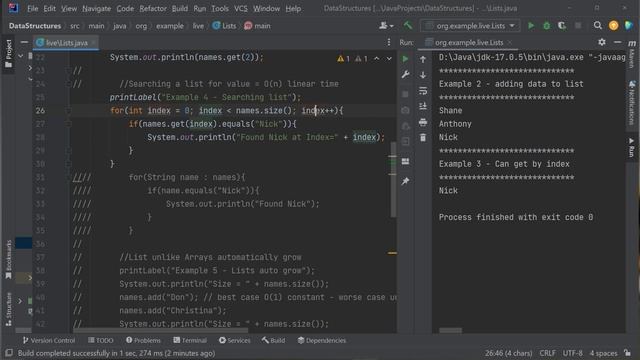640x360 pixels.
Task: Switch to the live\Lists.java editor tab
Action: point(67,42)
